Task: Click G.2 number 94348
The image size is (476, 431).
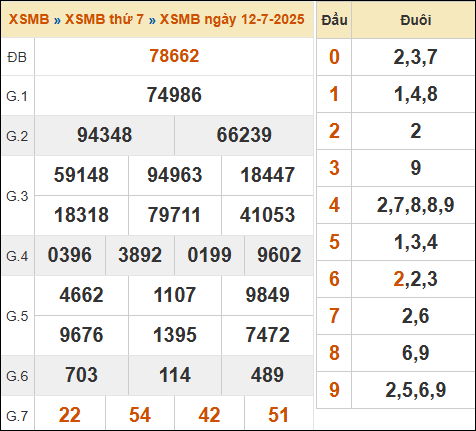Action: click(x=104, y=135)
